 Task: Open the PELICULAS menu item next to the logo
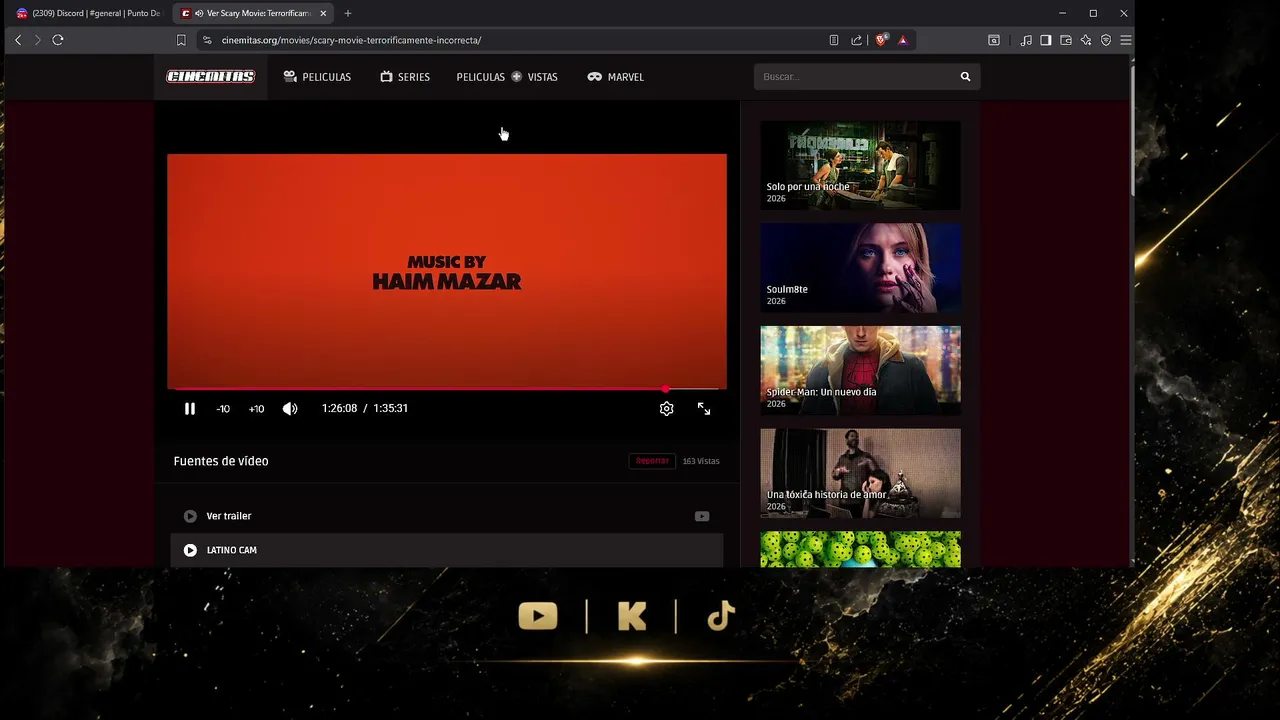317,77
